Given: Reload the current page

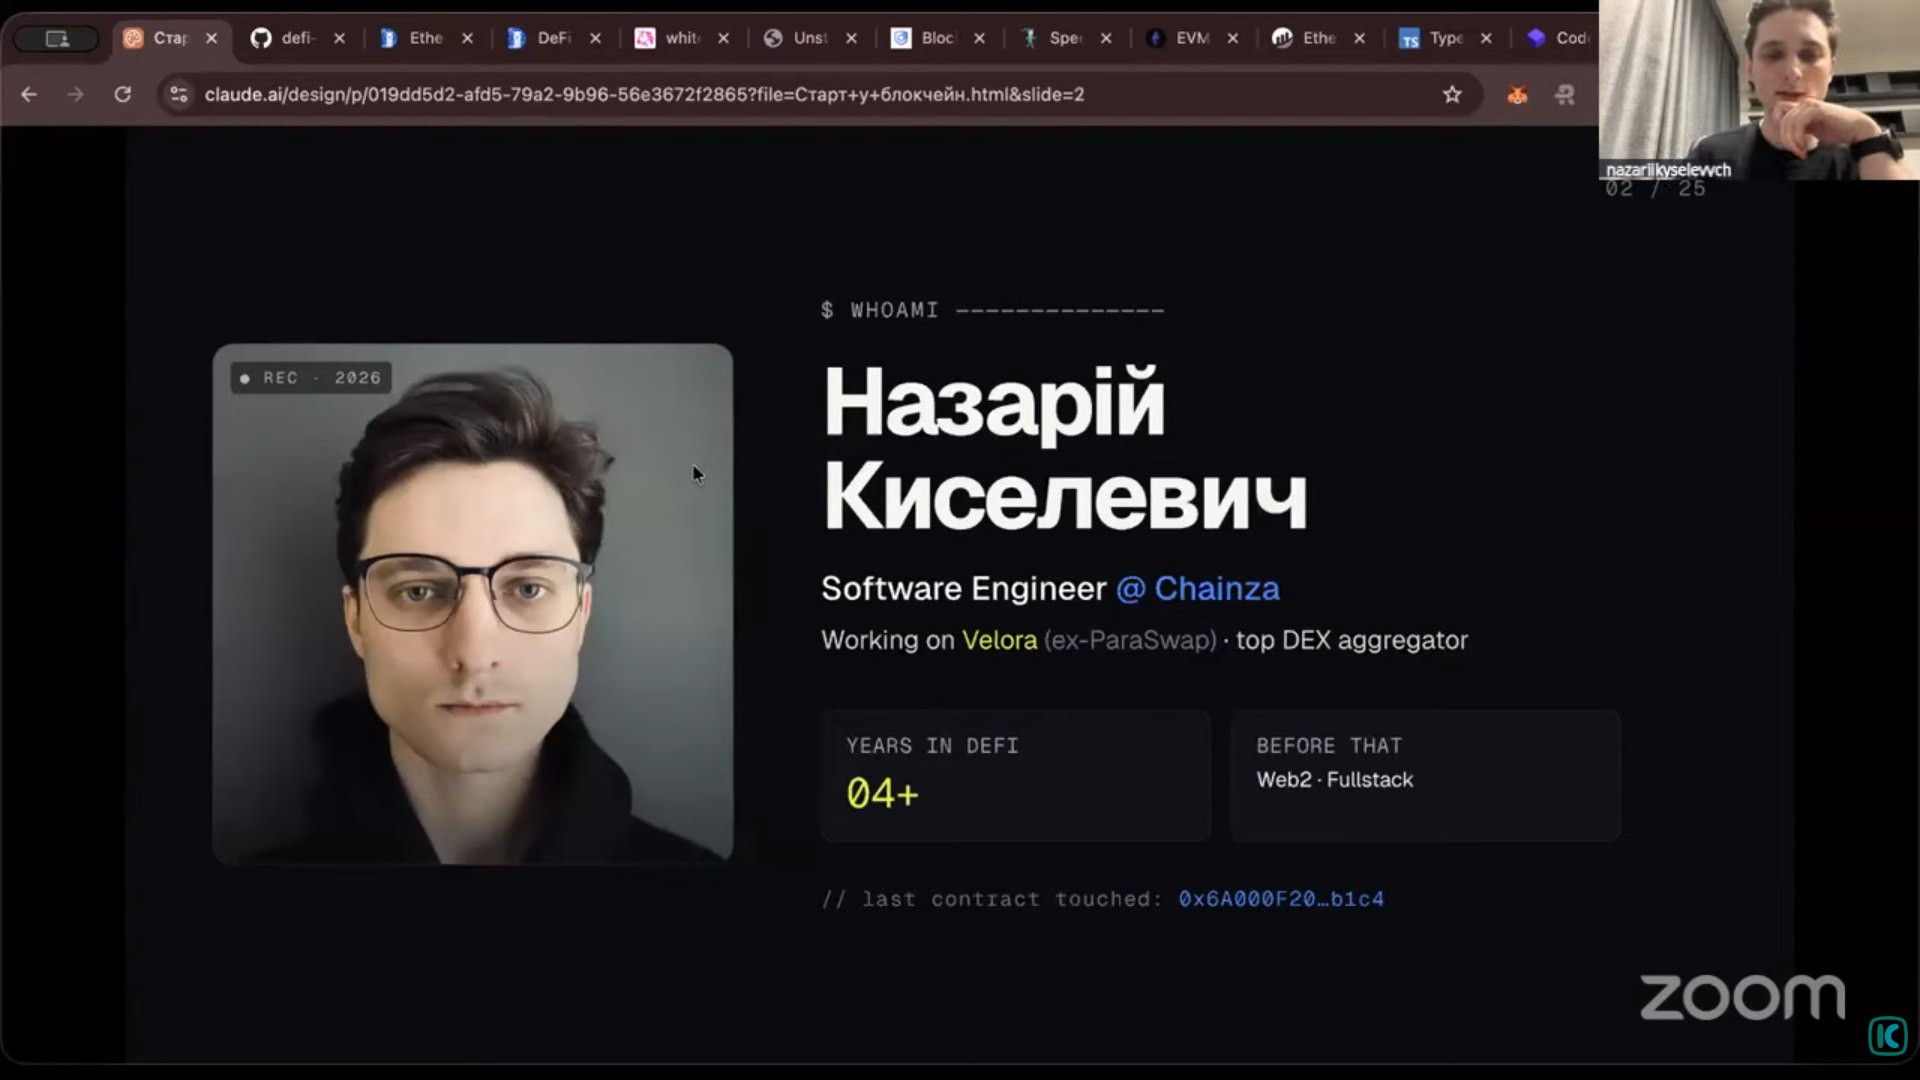Looking at the screenshot, I should [122, 94].
